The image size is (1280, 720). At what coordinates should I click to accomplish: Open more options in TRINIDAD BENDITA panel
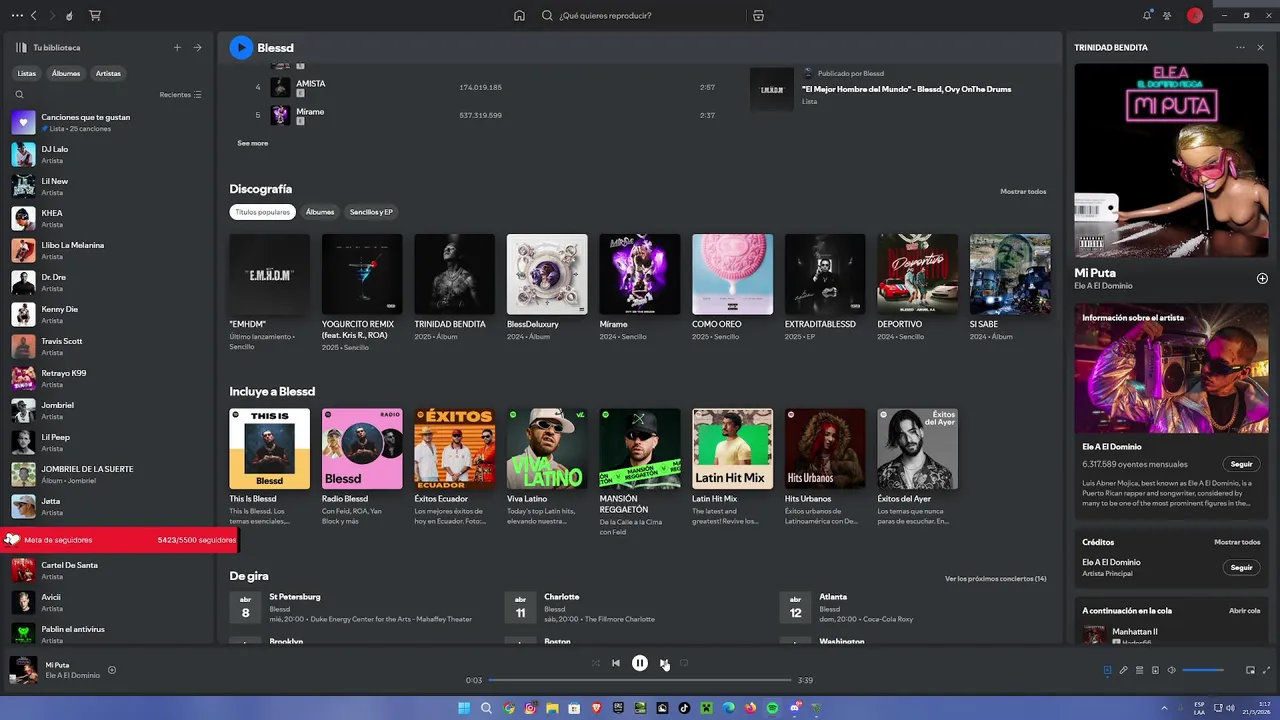[1240, 47]
